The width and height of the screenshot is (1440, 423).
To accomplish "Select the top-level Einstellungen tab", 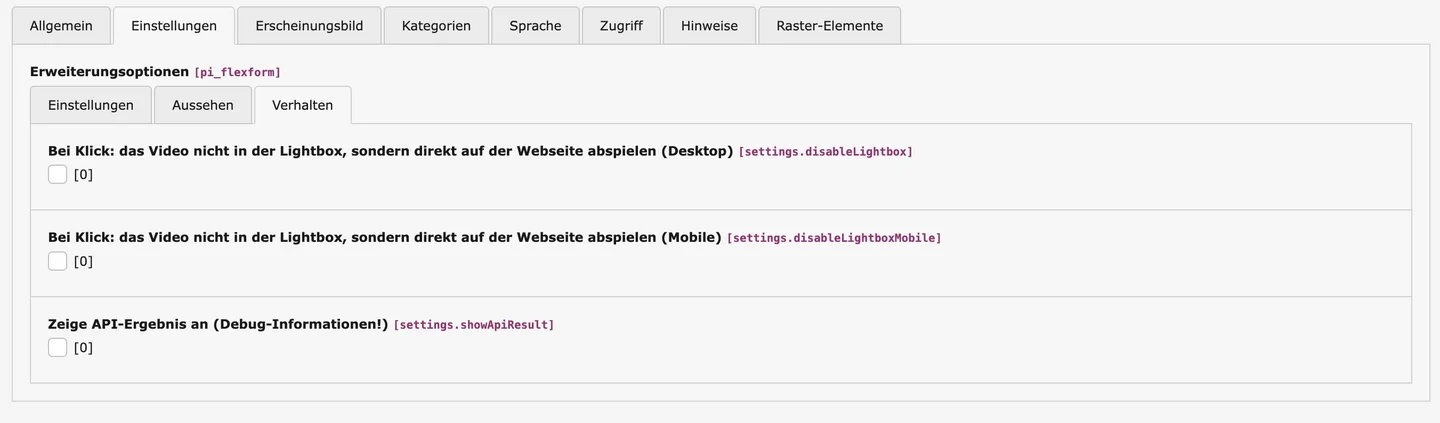I will (174, 26).
